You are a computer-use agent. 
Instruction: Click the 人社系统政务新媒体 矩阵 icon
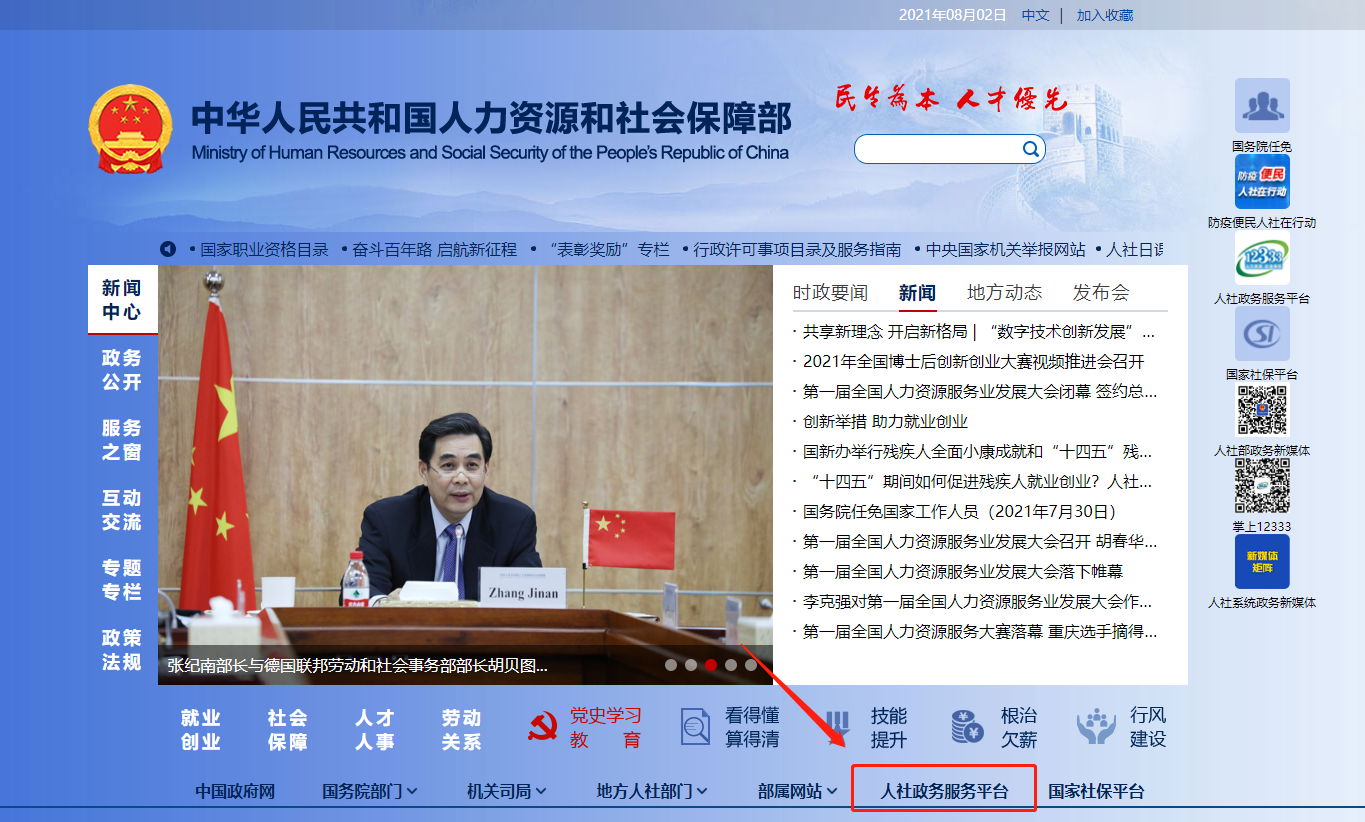click(1262, 561)
